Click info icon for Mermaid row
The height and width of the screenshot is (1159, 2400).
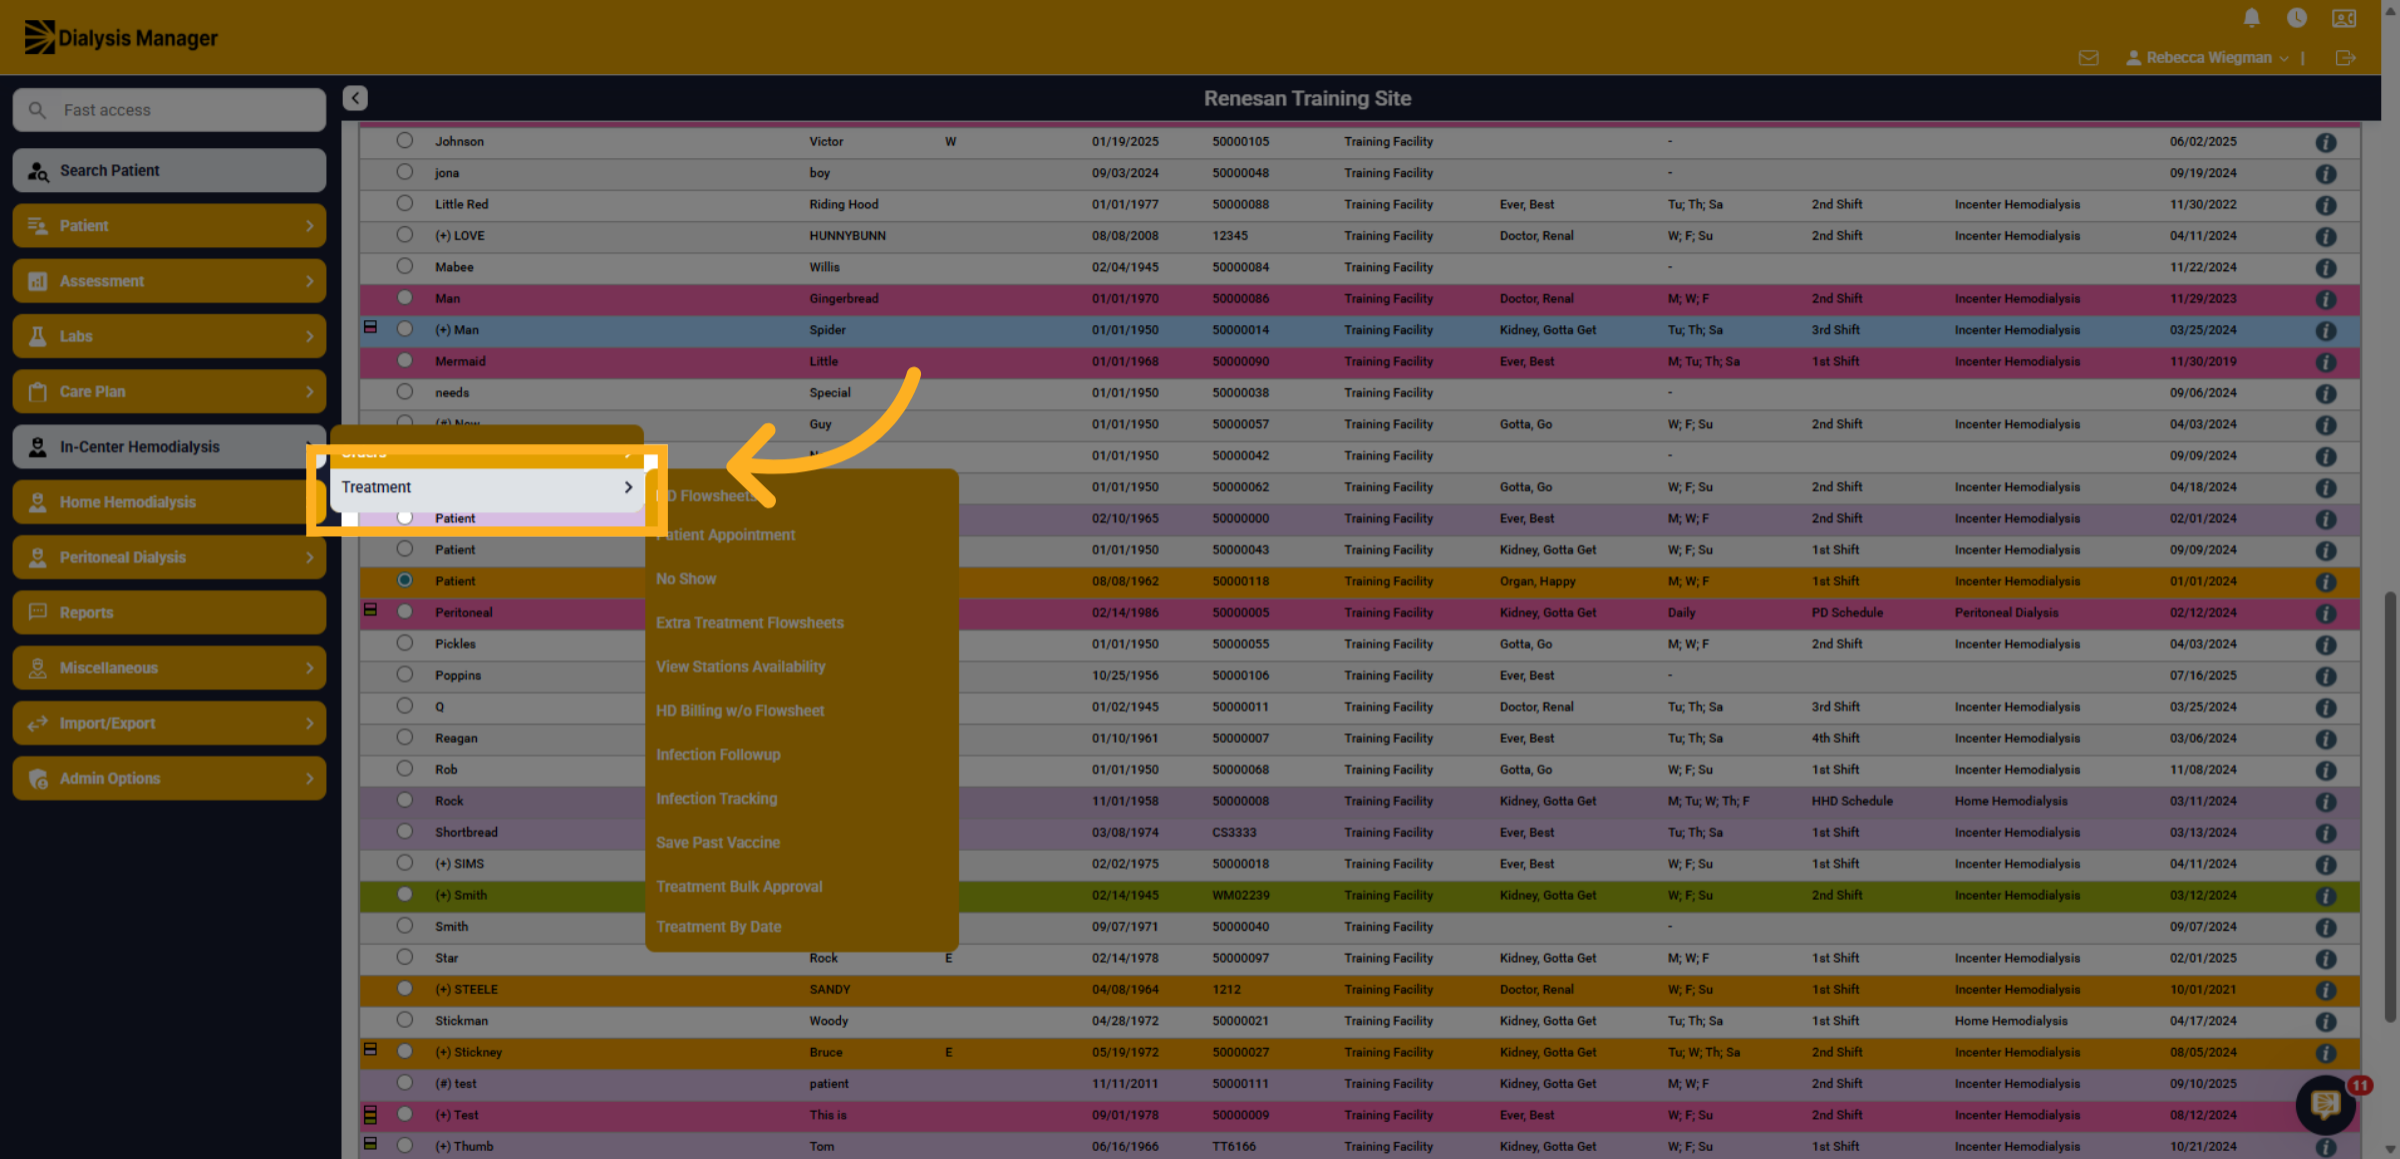pos(2326,363)
